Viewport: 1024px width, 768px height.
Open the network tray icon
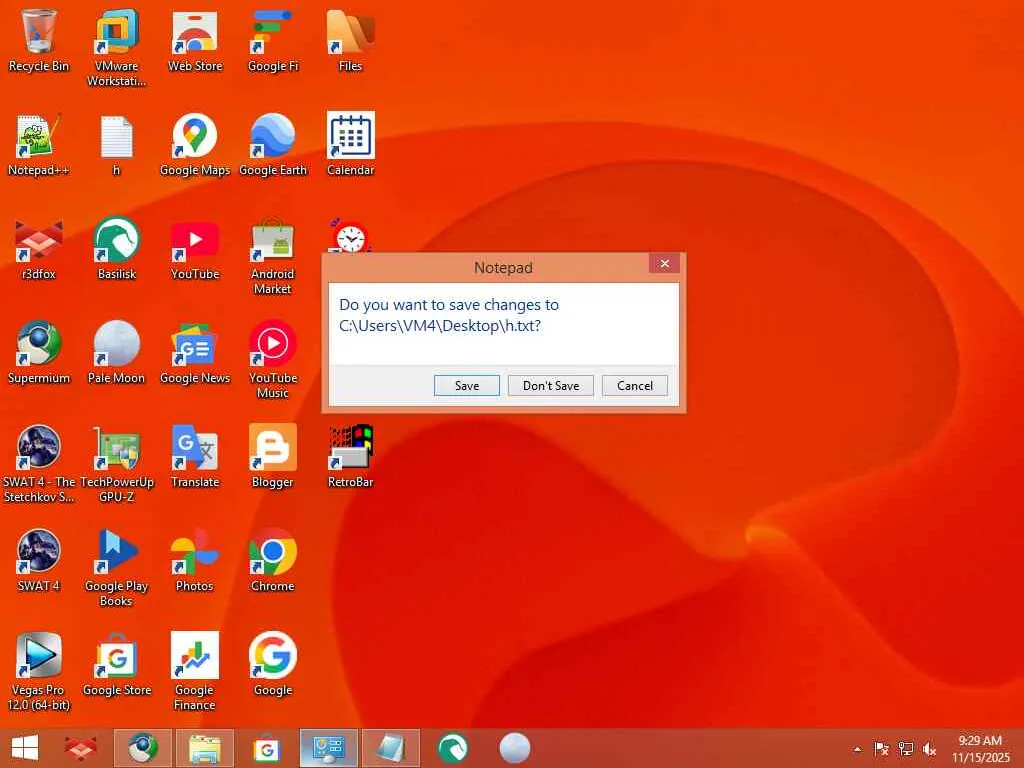pos(905,749)
